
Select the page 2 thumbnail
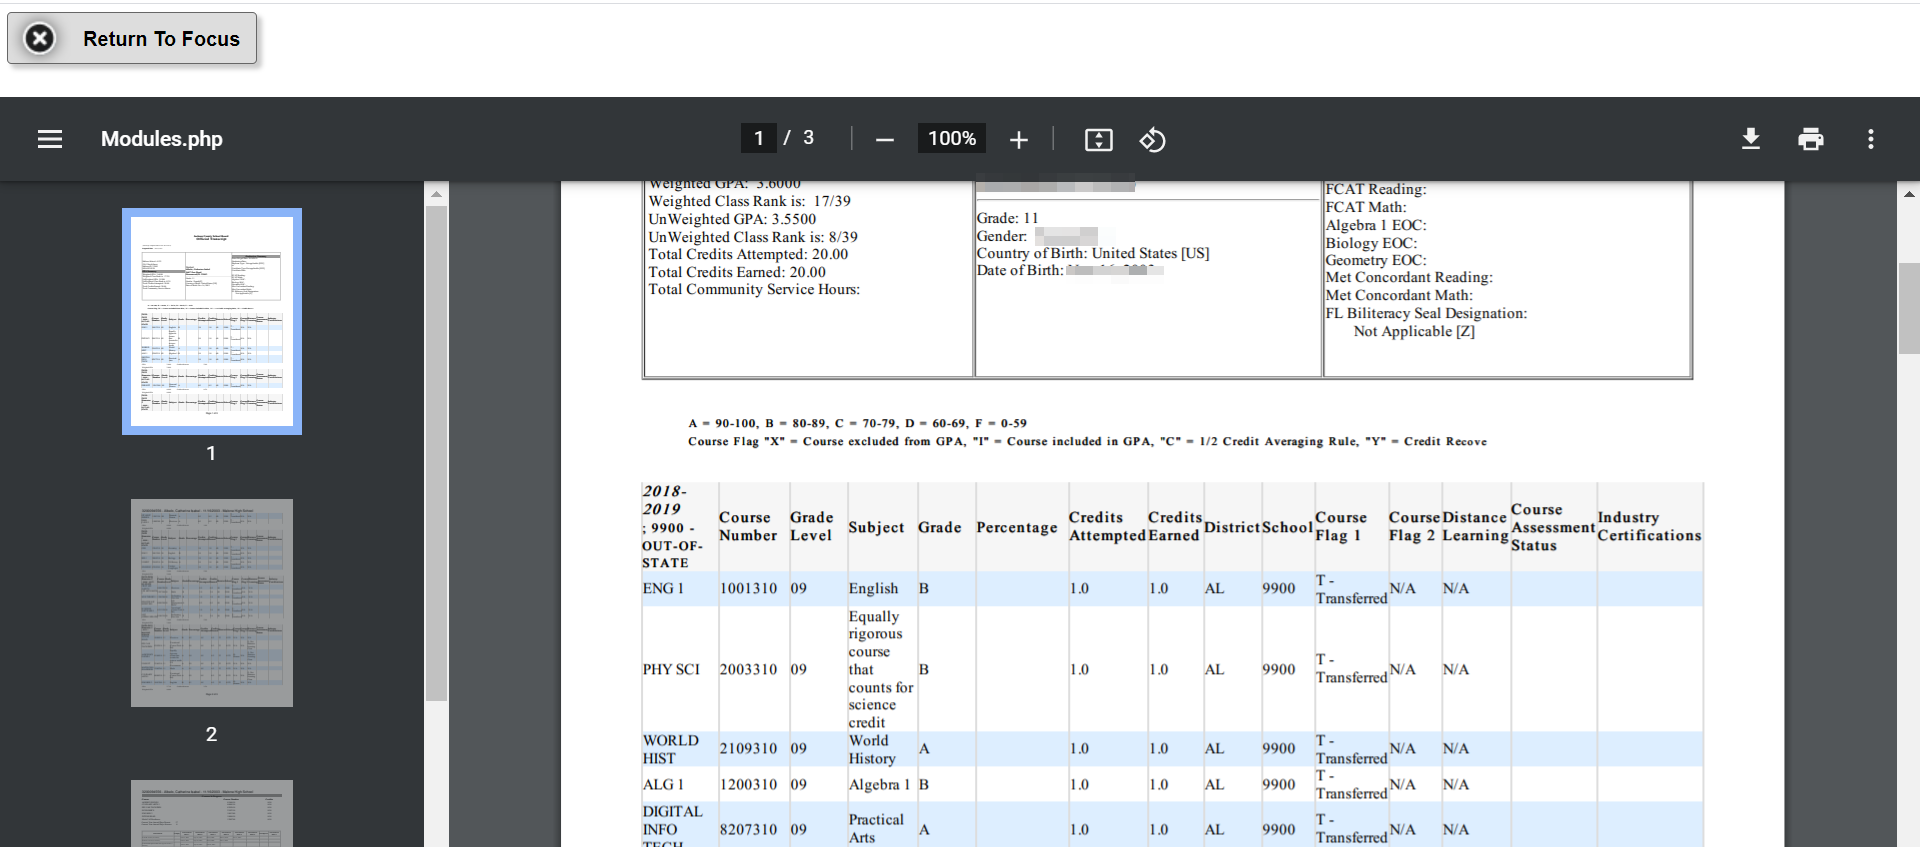point(212,603)
